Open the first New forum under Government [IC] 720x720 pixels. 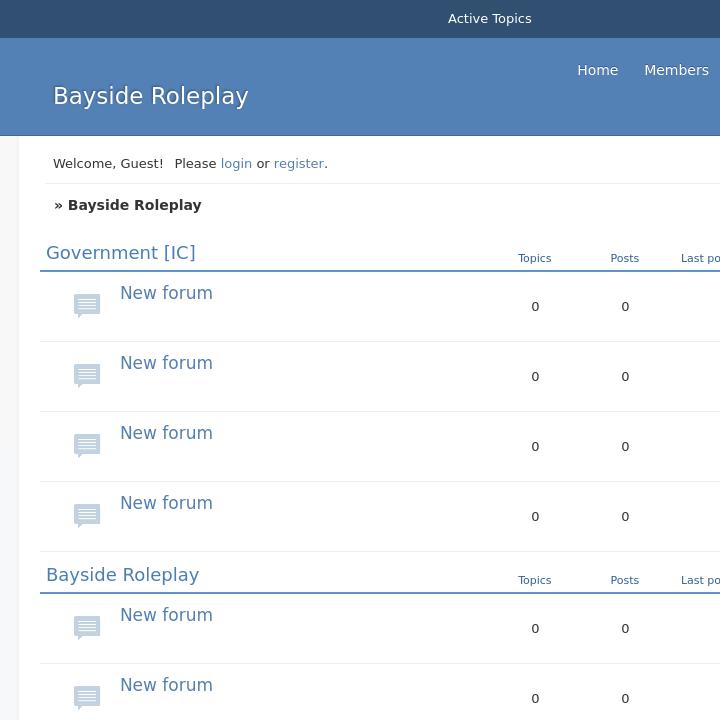166,293
